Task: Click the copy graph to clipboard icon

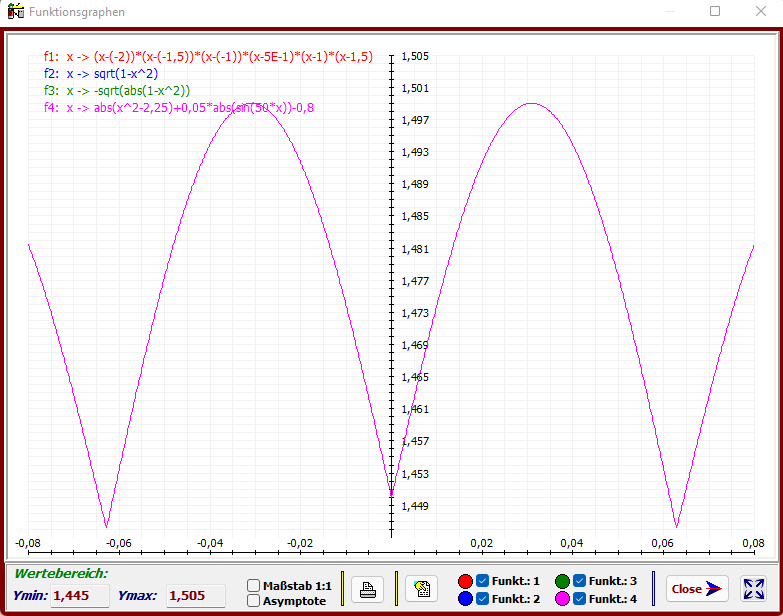Action: [x=421, y=589]
